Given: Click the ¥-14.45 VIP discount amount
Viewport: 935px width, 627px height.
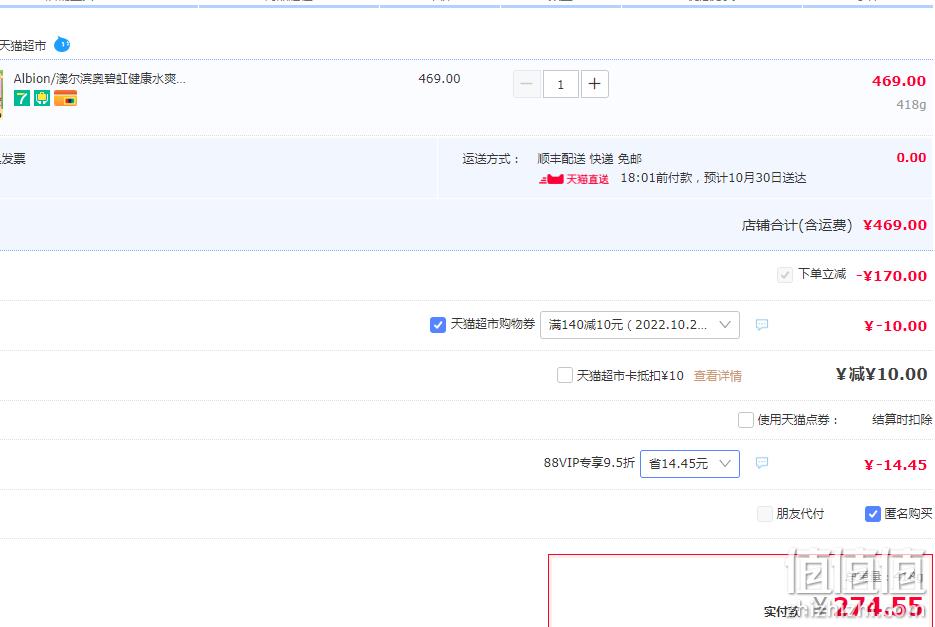Looking at the screenshot, I should [x=895, y=465].
